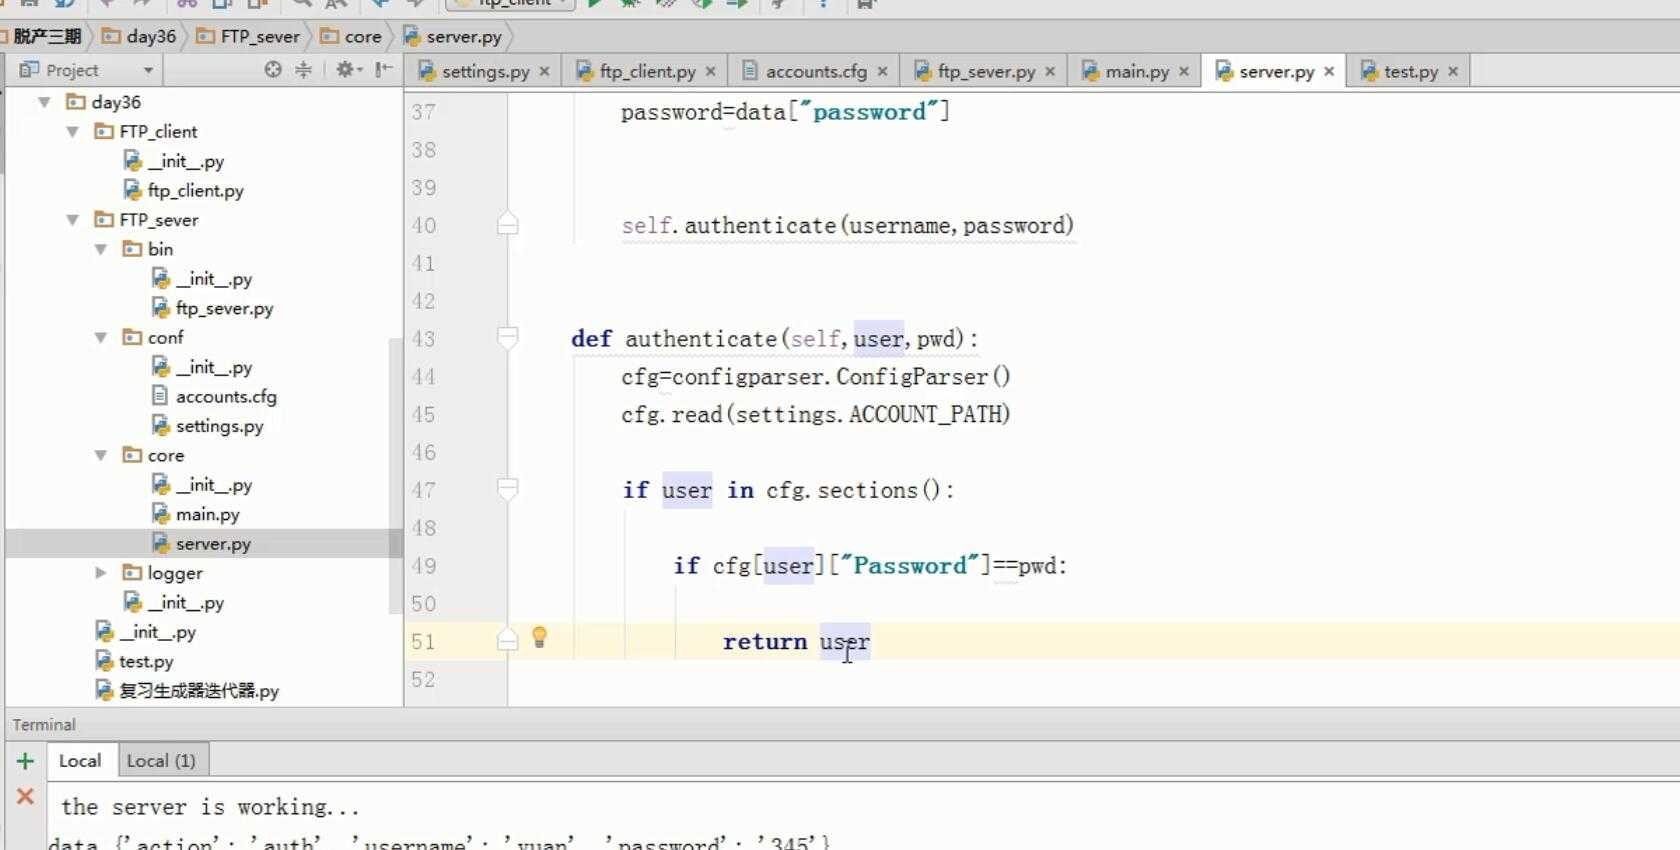Close the settings.py tab
The width and height of the screenshot is (1680, 850).
click(544, 71)
